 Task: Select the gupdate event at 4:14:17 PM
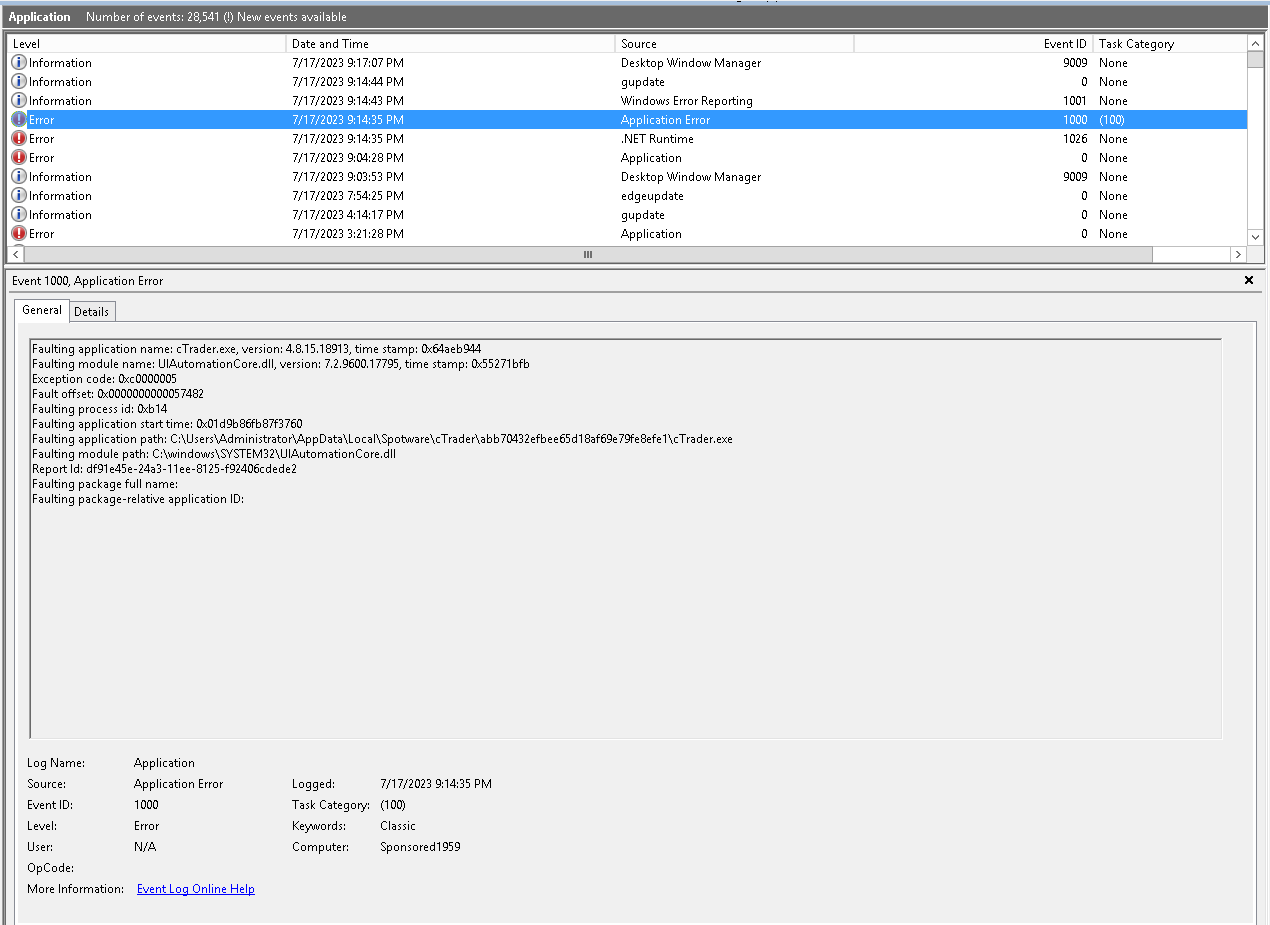627,215
